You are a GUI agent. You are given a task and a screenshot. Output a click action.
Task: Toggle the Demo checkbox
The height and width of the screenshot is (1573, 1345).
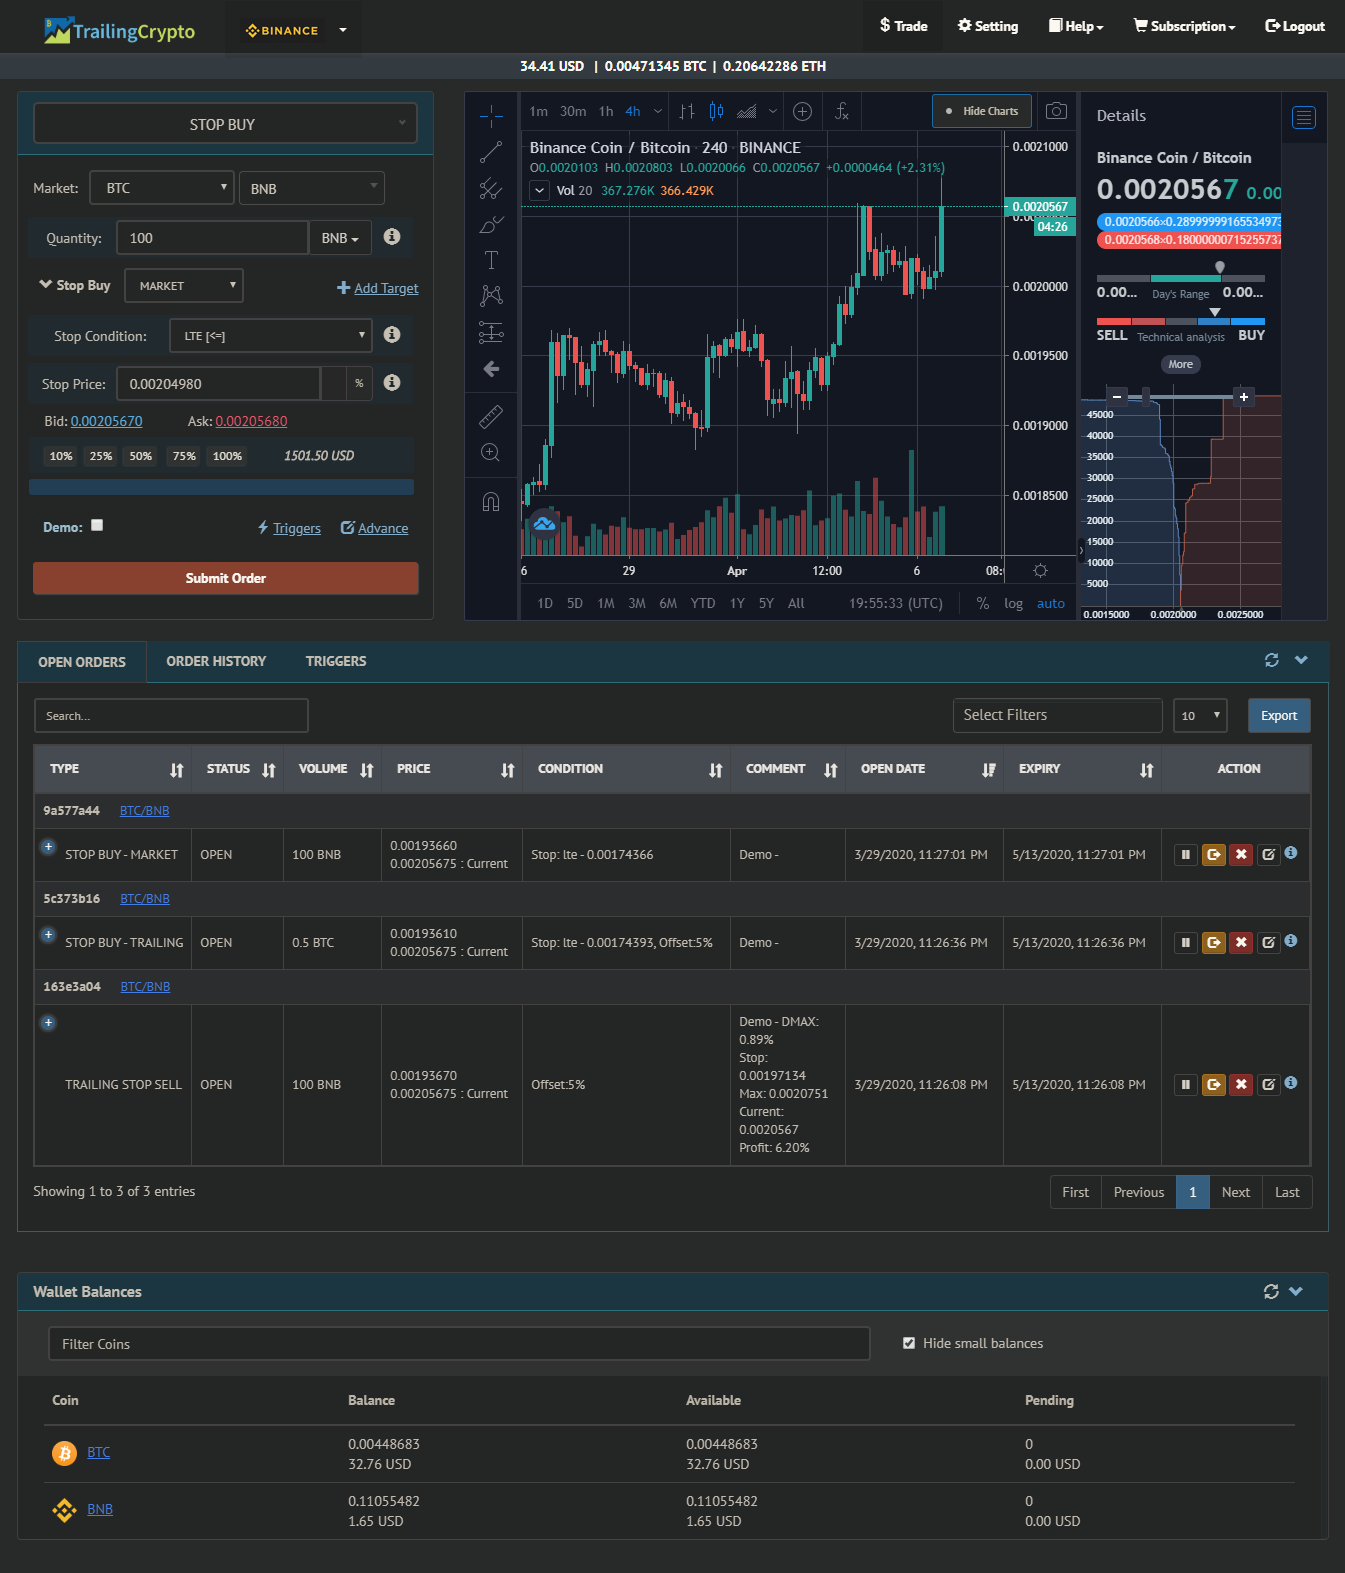(97, 525)
